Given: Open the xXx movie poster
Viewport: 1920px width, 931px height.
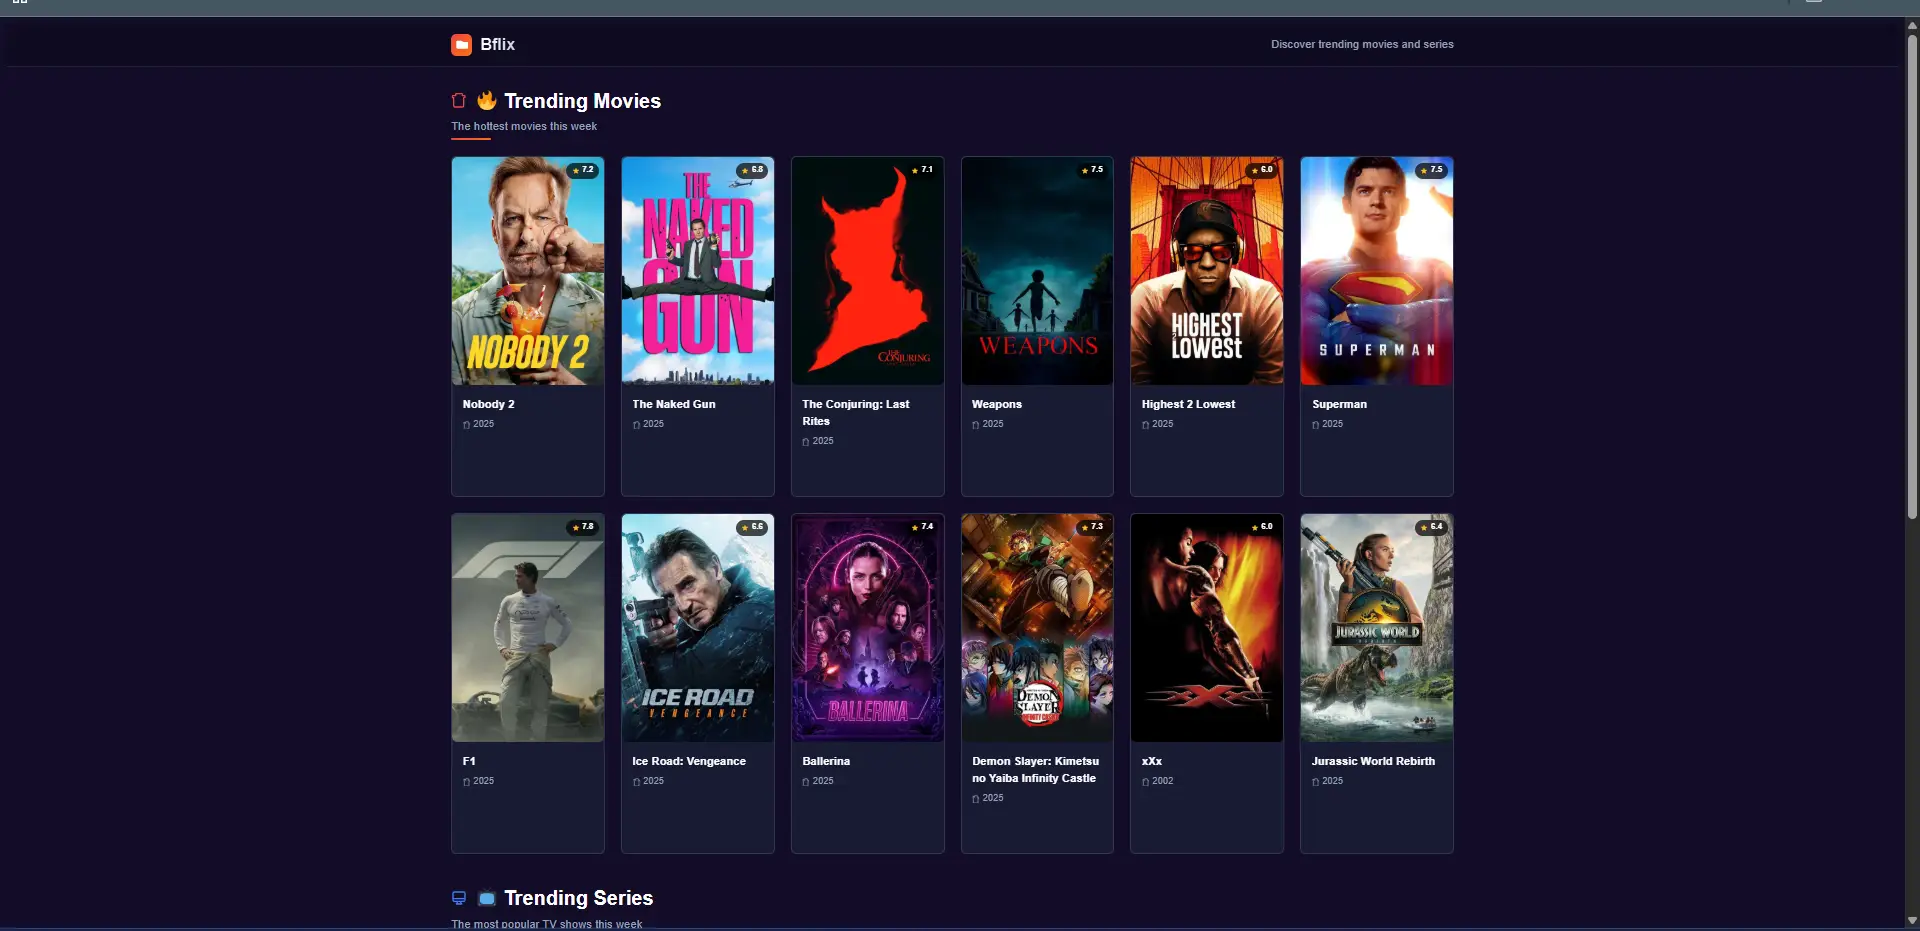Looking at the screenshot, I should tap(1206, 628).
